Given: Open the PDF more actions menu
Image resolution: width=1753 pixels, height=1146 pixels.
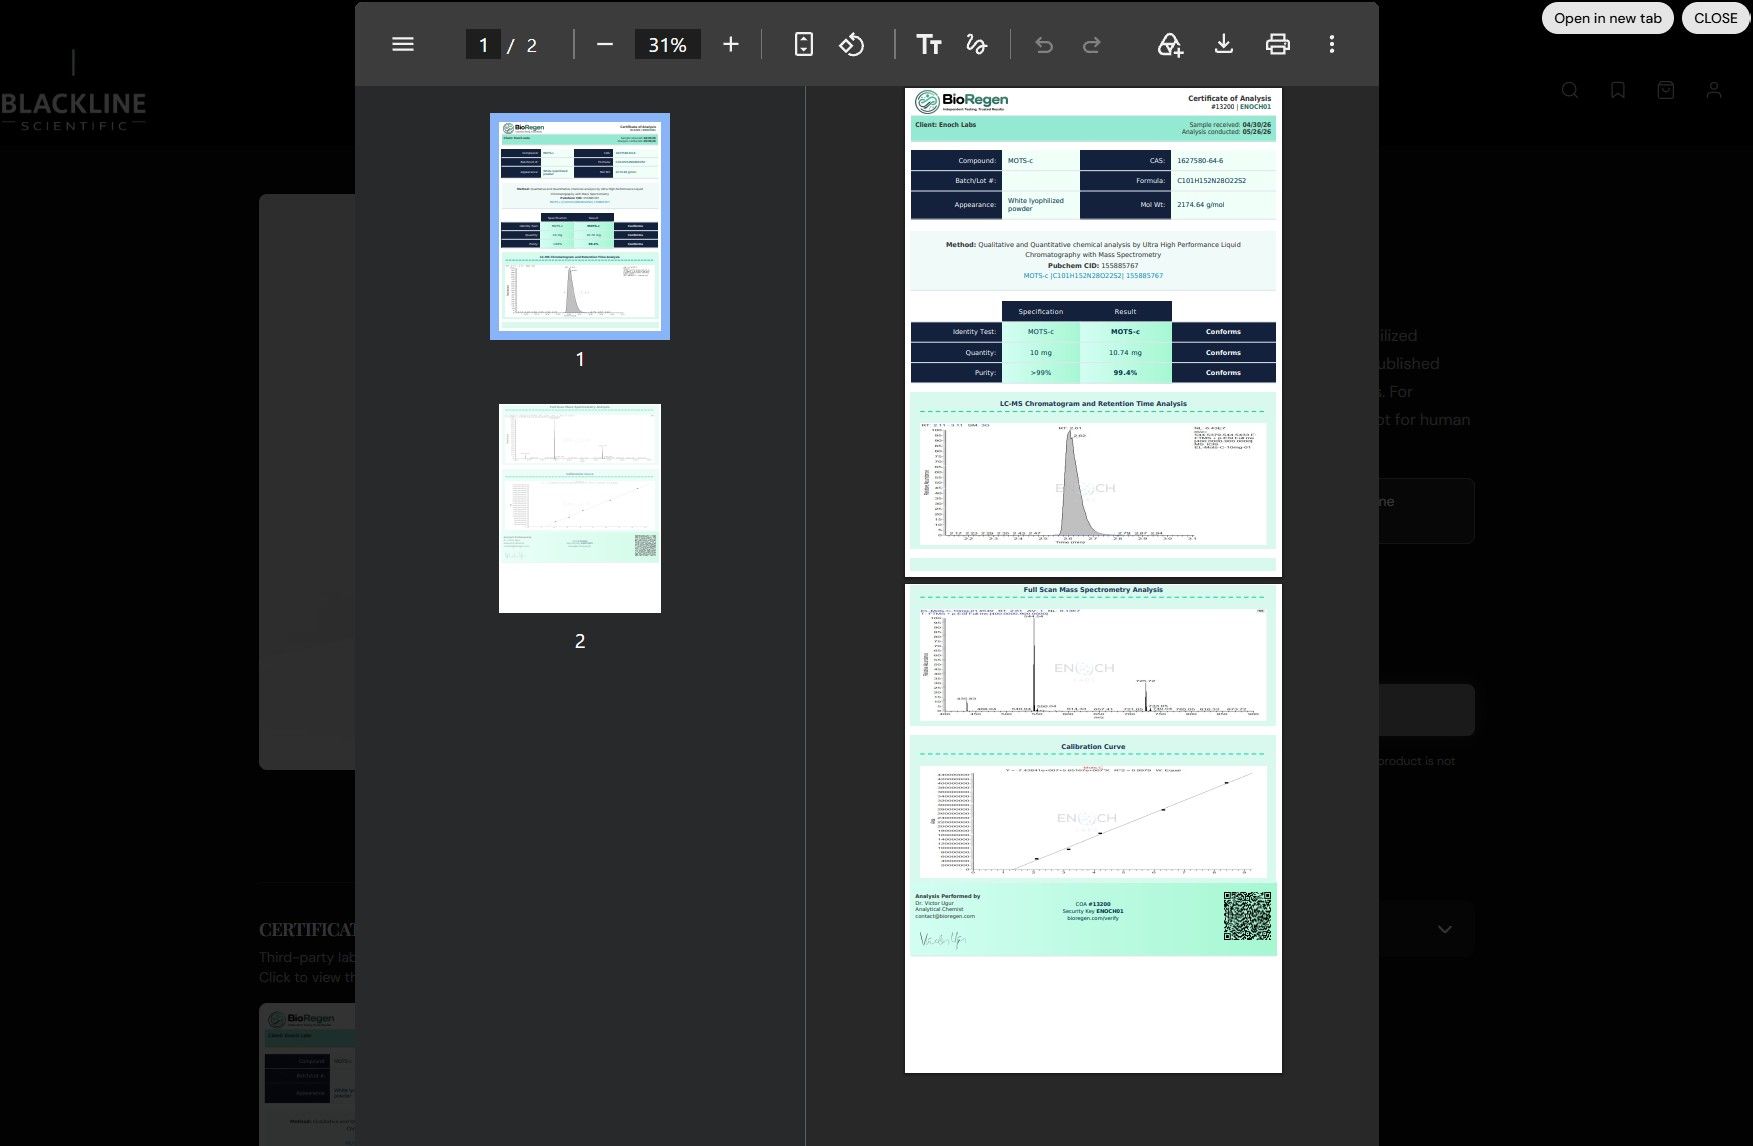Looking at the screenshot, I should click(x=1332, y=44).
